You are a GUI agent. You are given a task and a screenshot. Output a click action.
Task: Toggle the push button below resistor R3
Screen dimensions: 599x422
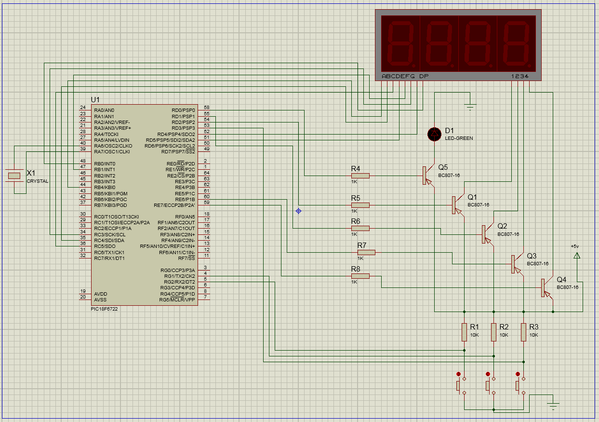pos(520,385)
